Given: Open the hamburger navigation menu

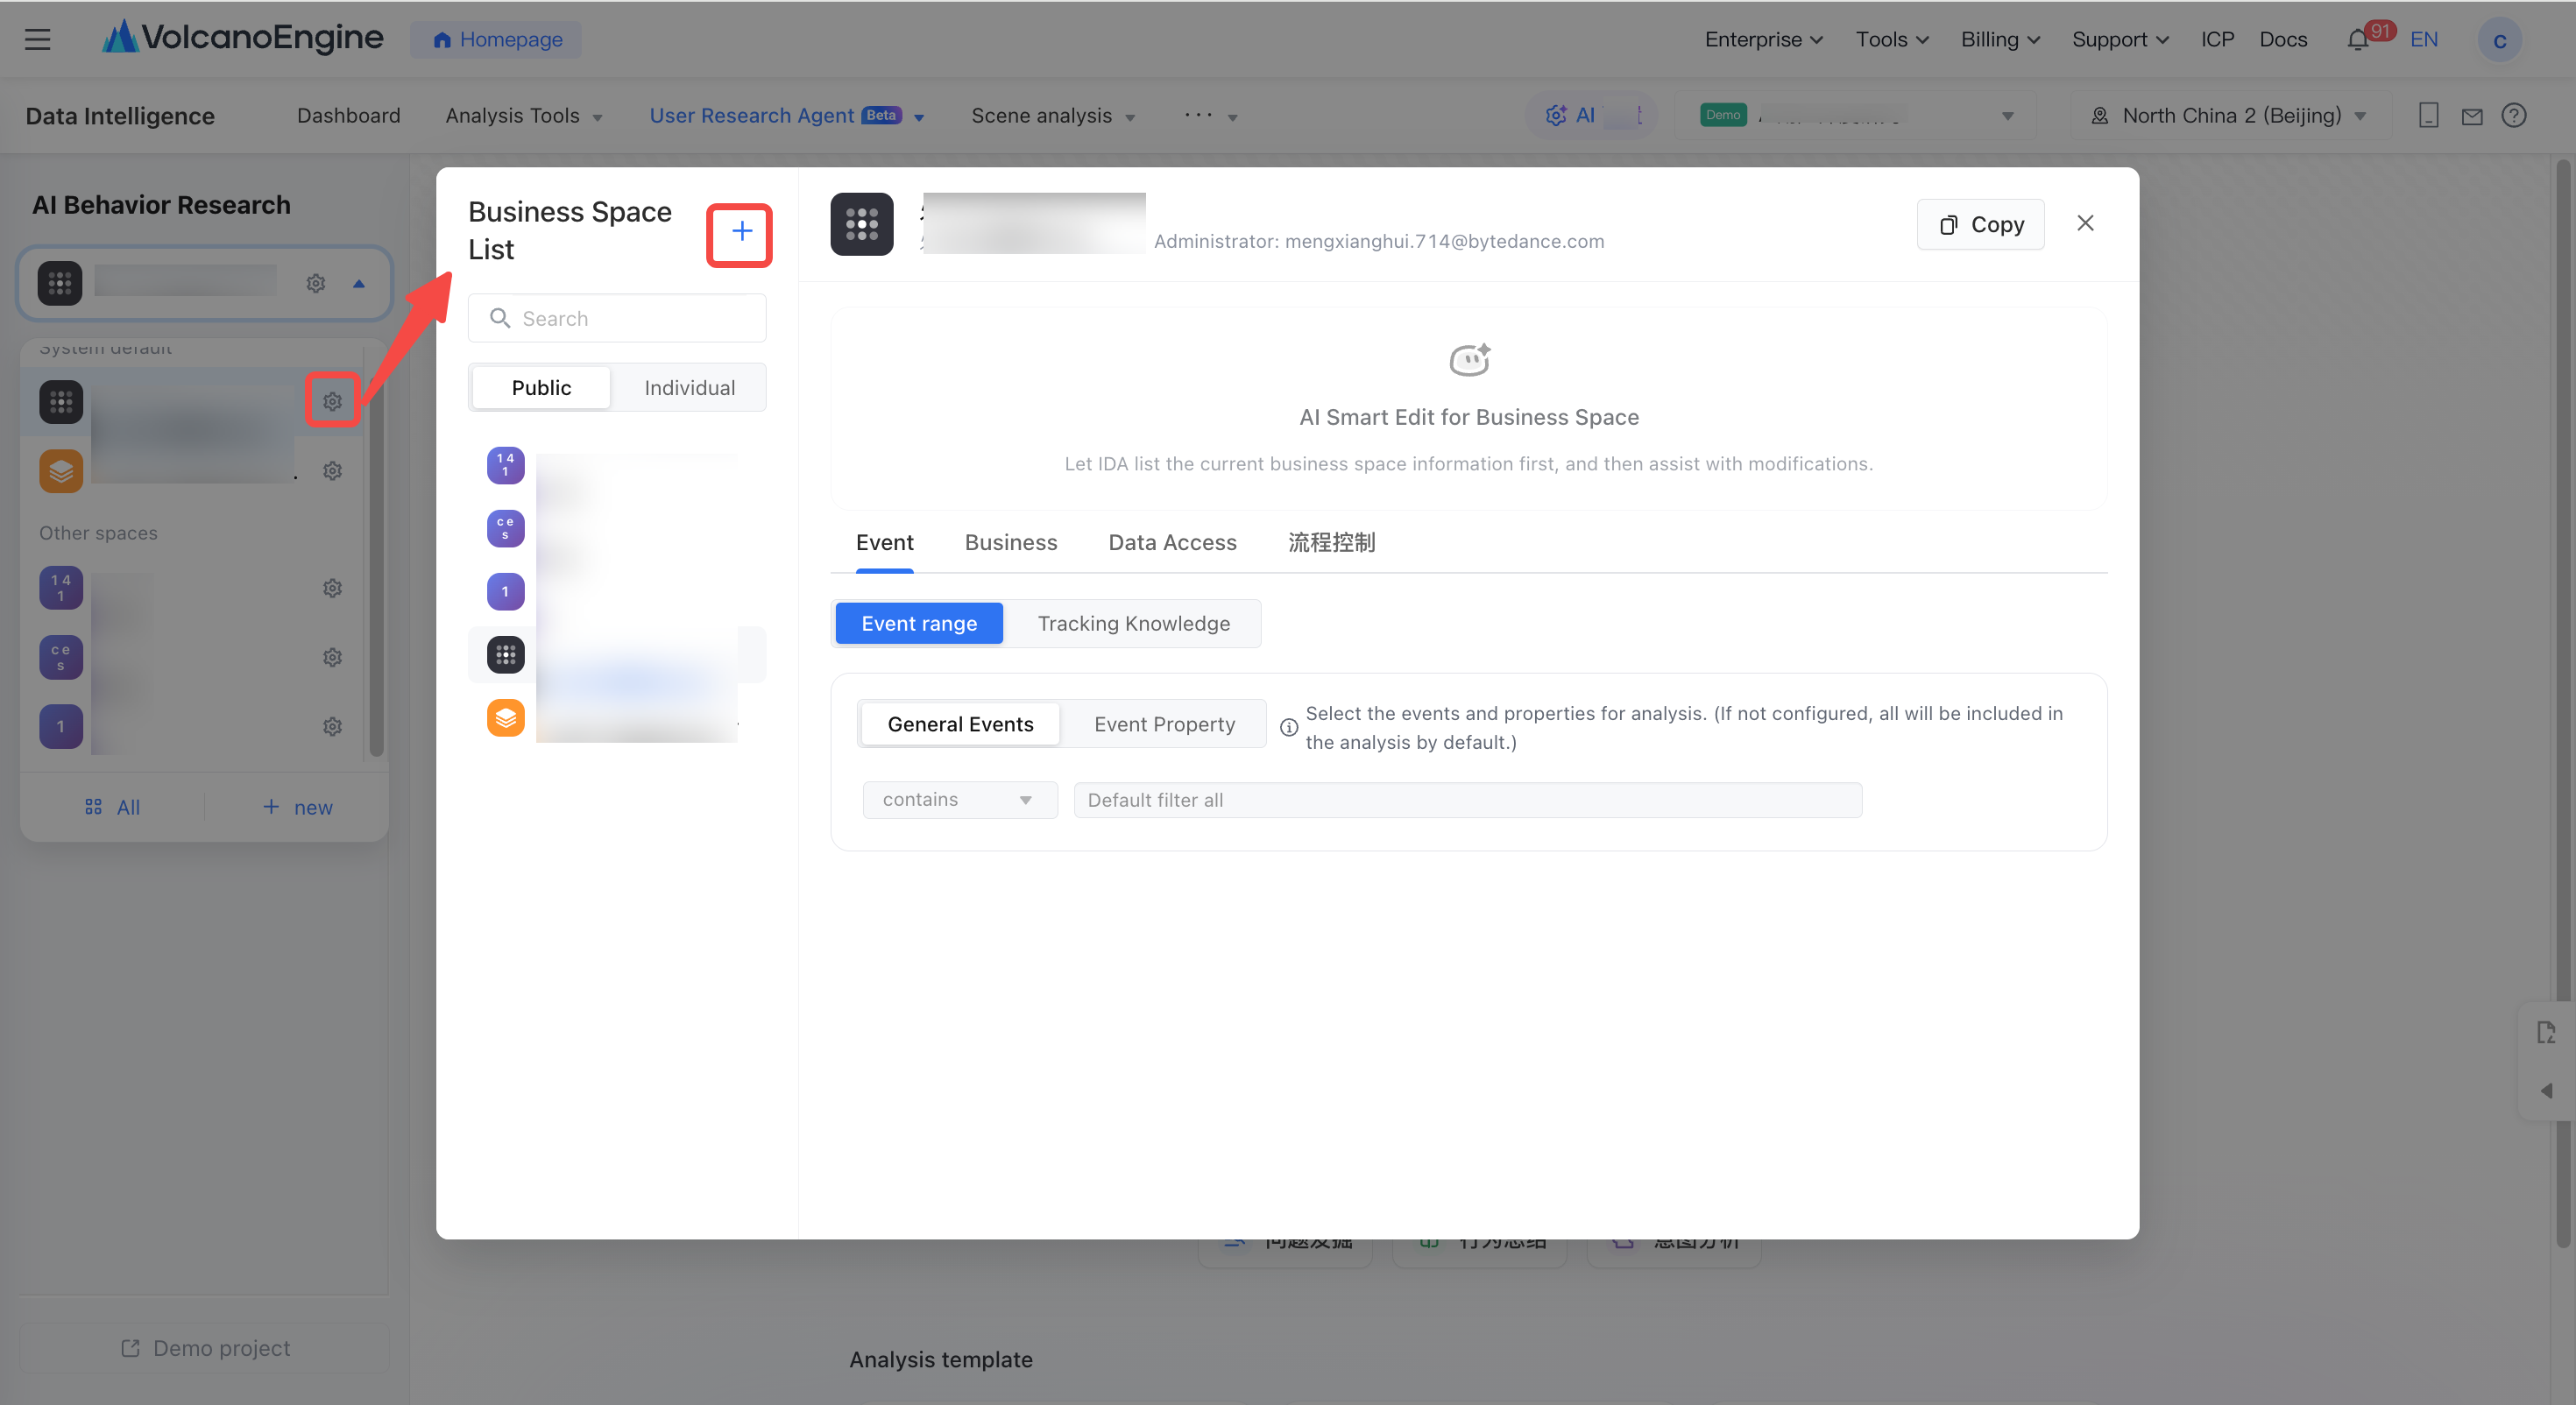Looking at the screenshot, I should coord(38,40).
